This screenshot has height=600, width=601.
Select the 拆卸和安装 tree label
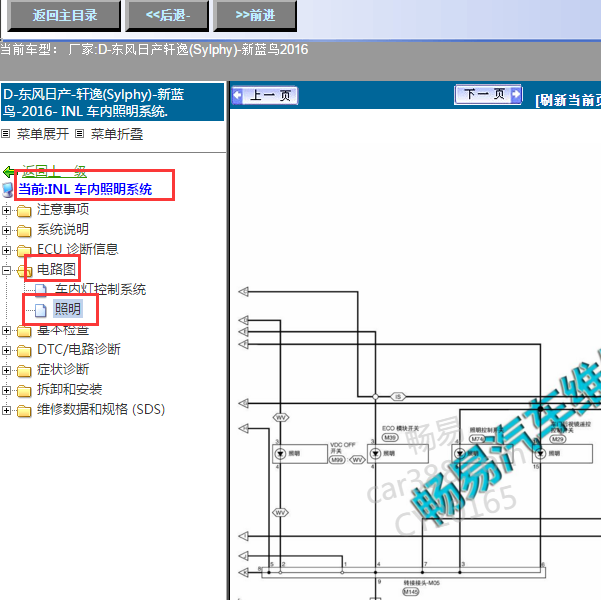[x=69, y=389]
